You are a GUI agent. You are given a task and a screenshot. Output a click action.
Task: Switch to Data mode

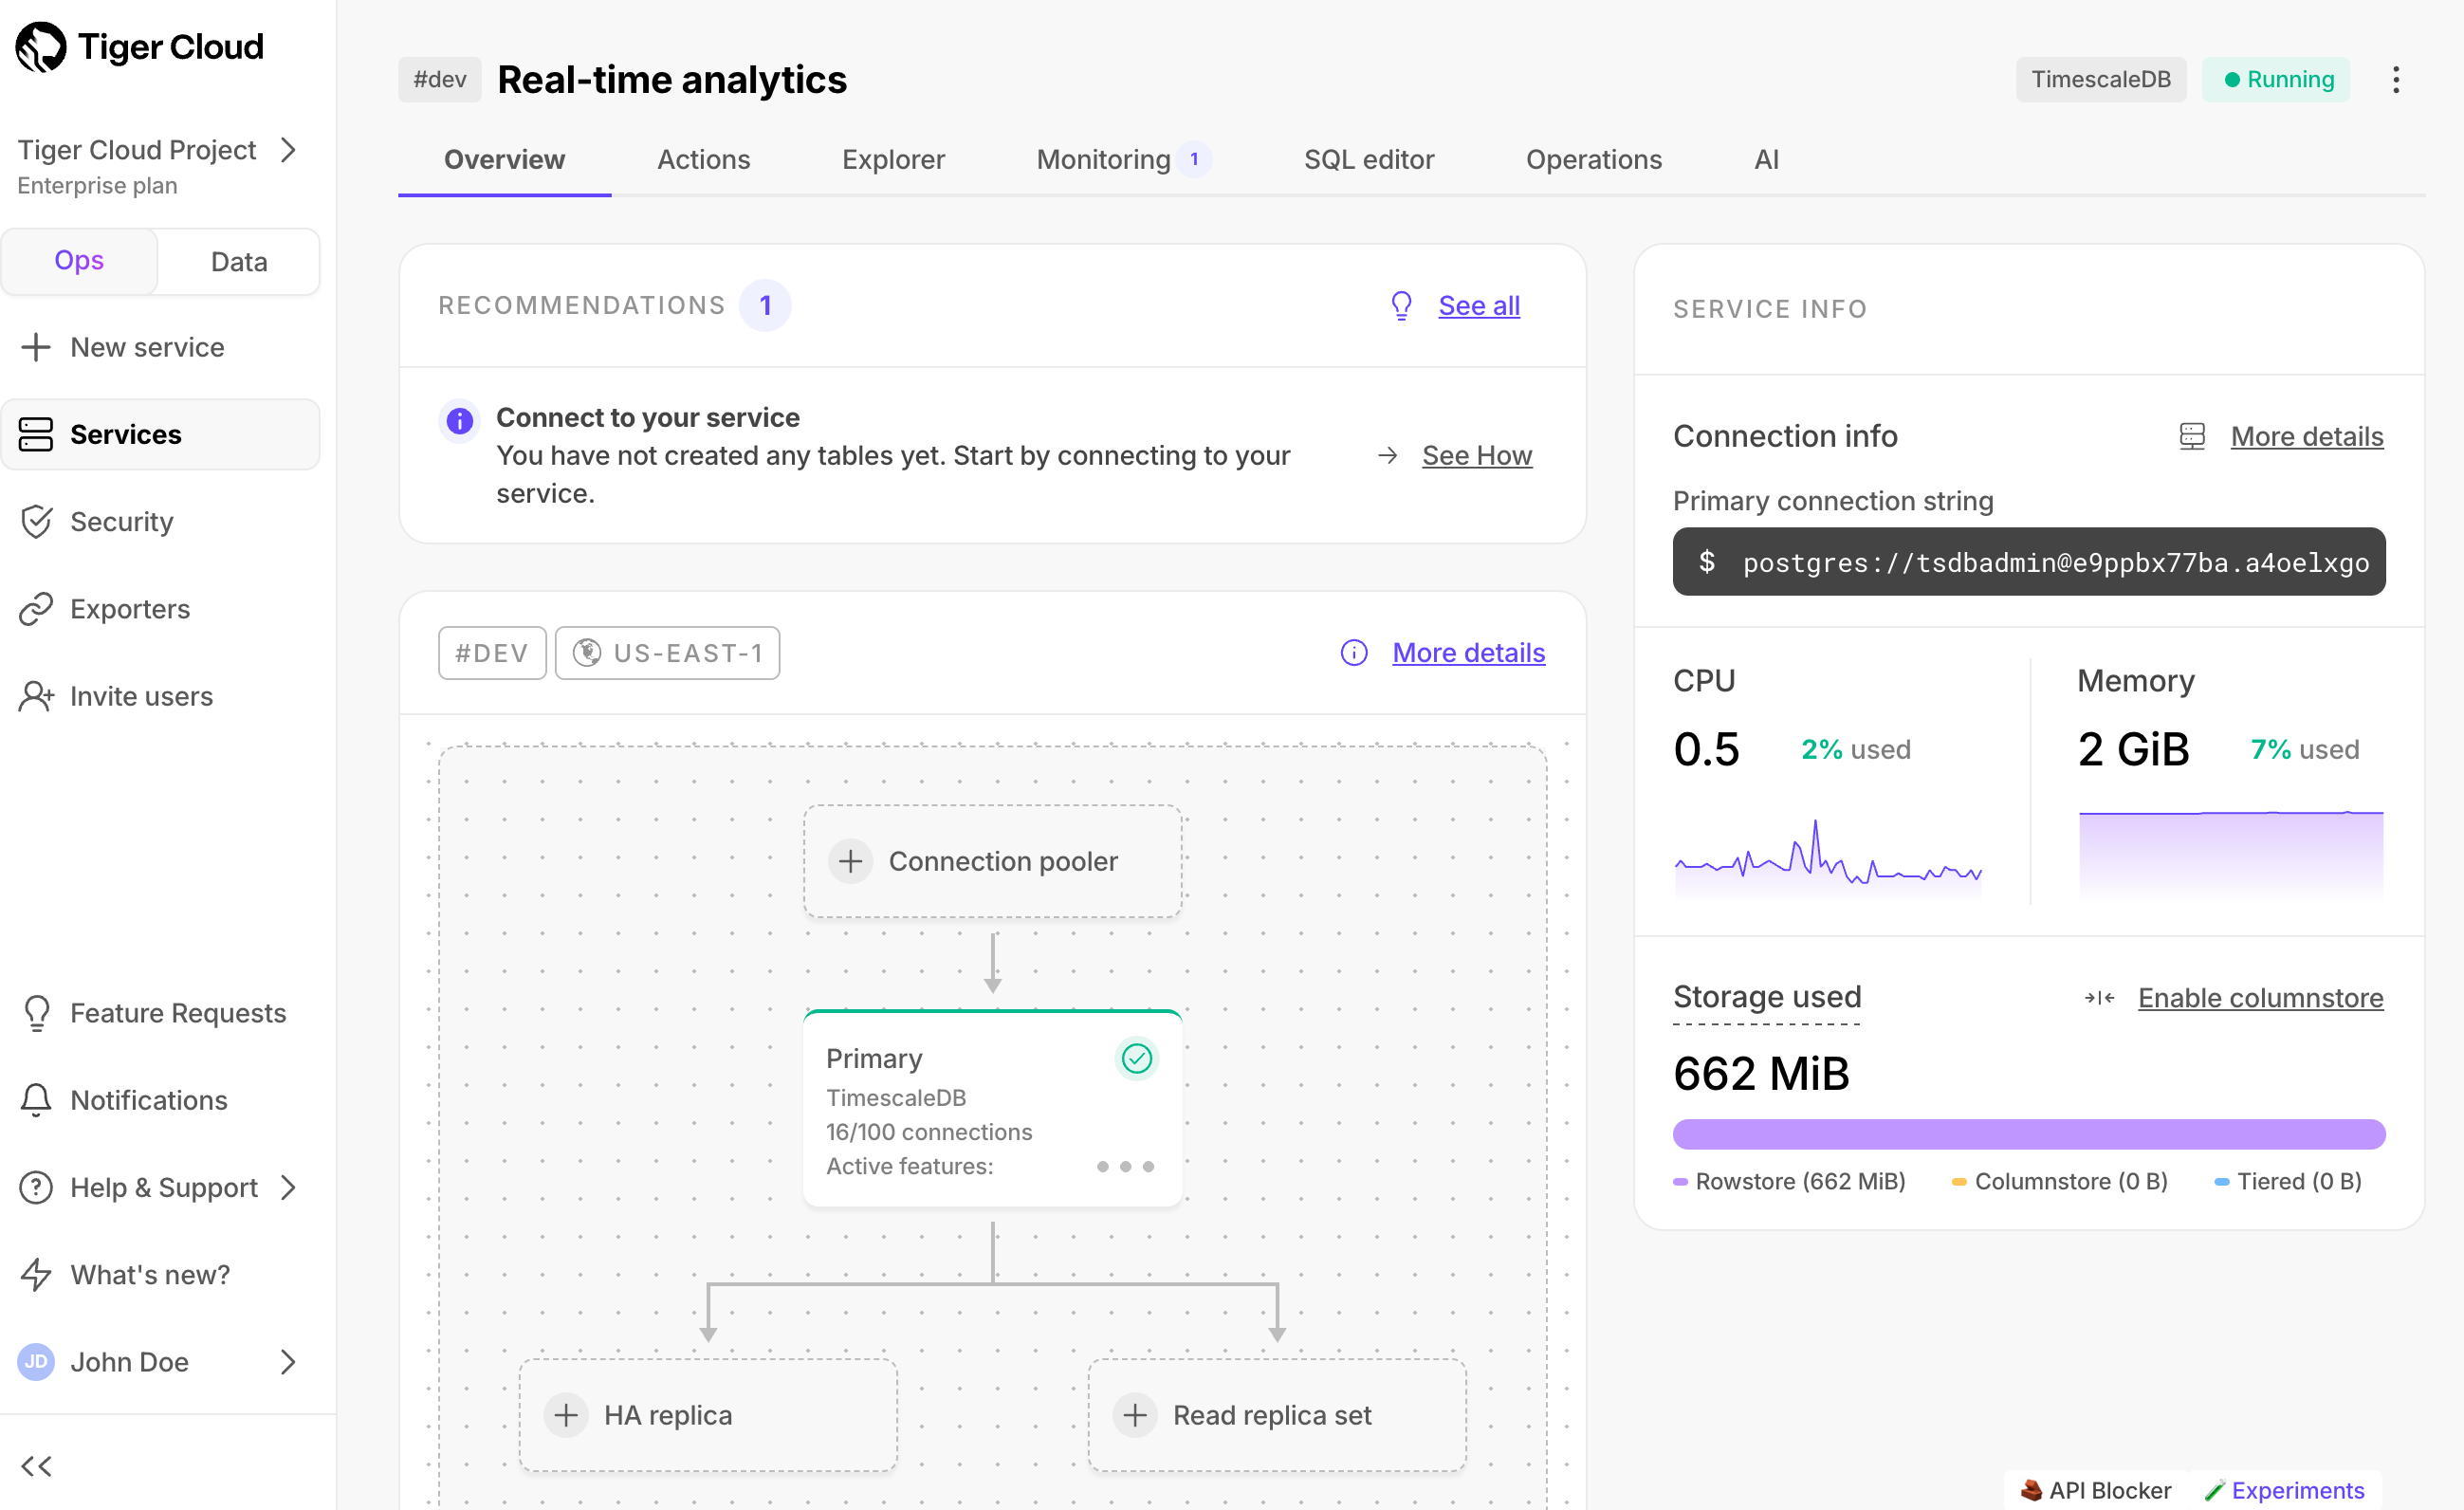[x=239, y=261]
